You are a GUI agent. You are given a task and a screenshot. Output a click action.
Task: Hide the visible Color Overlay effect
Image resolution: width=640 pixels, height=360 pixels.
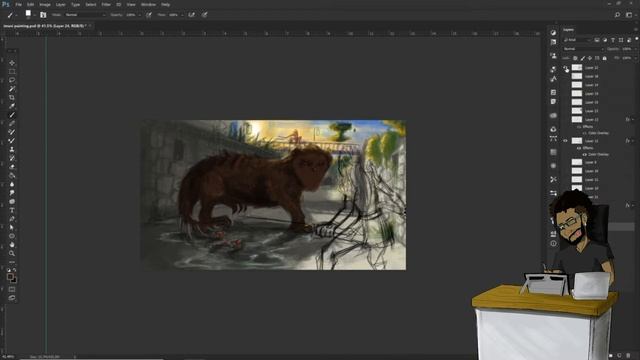pyautogui.click(x=584, y=155)
